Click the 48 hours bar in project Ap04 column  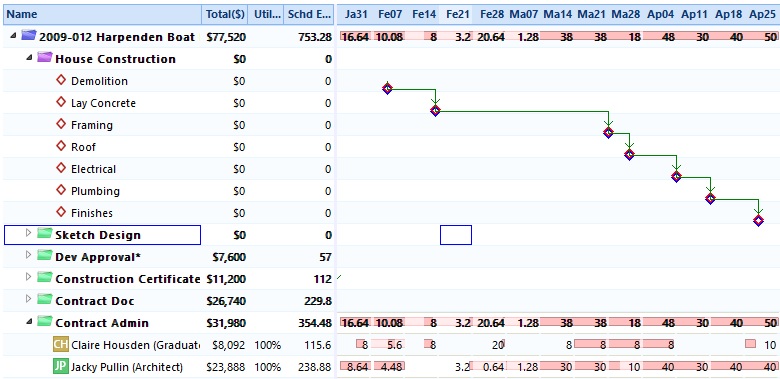(660, 36)
